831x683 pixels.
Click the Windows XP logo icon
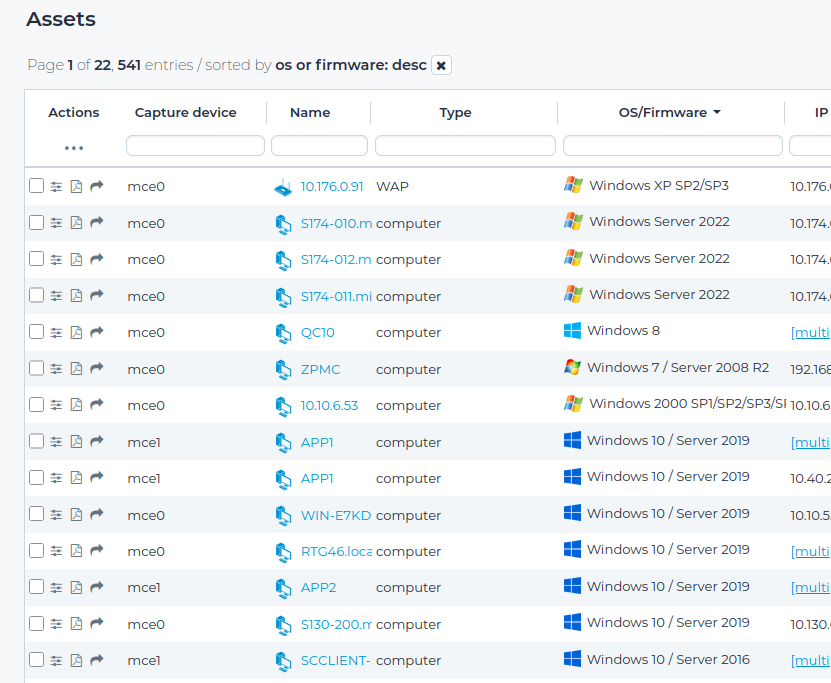[x=573, y=185]
